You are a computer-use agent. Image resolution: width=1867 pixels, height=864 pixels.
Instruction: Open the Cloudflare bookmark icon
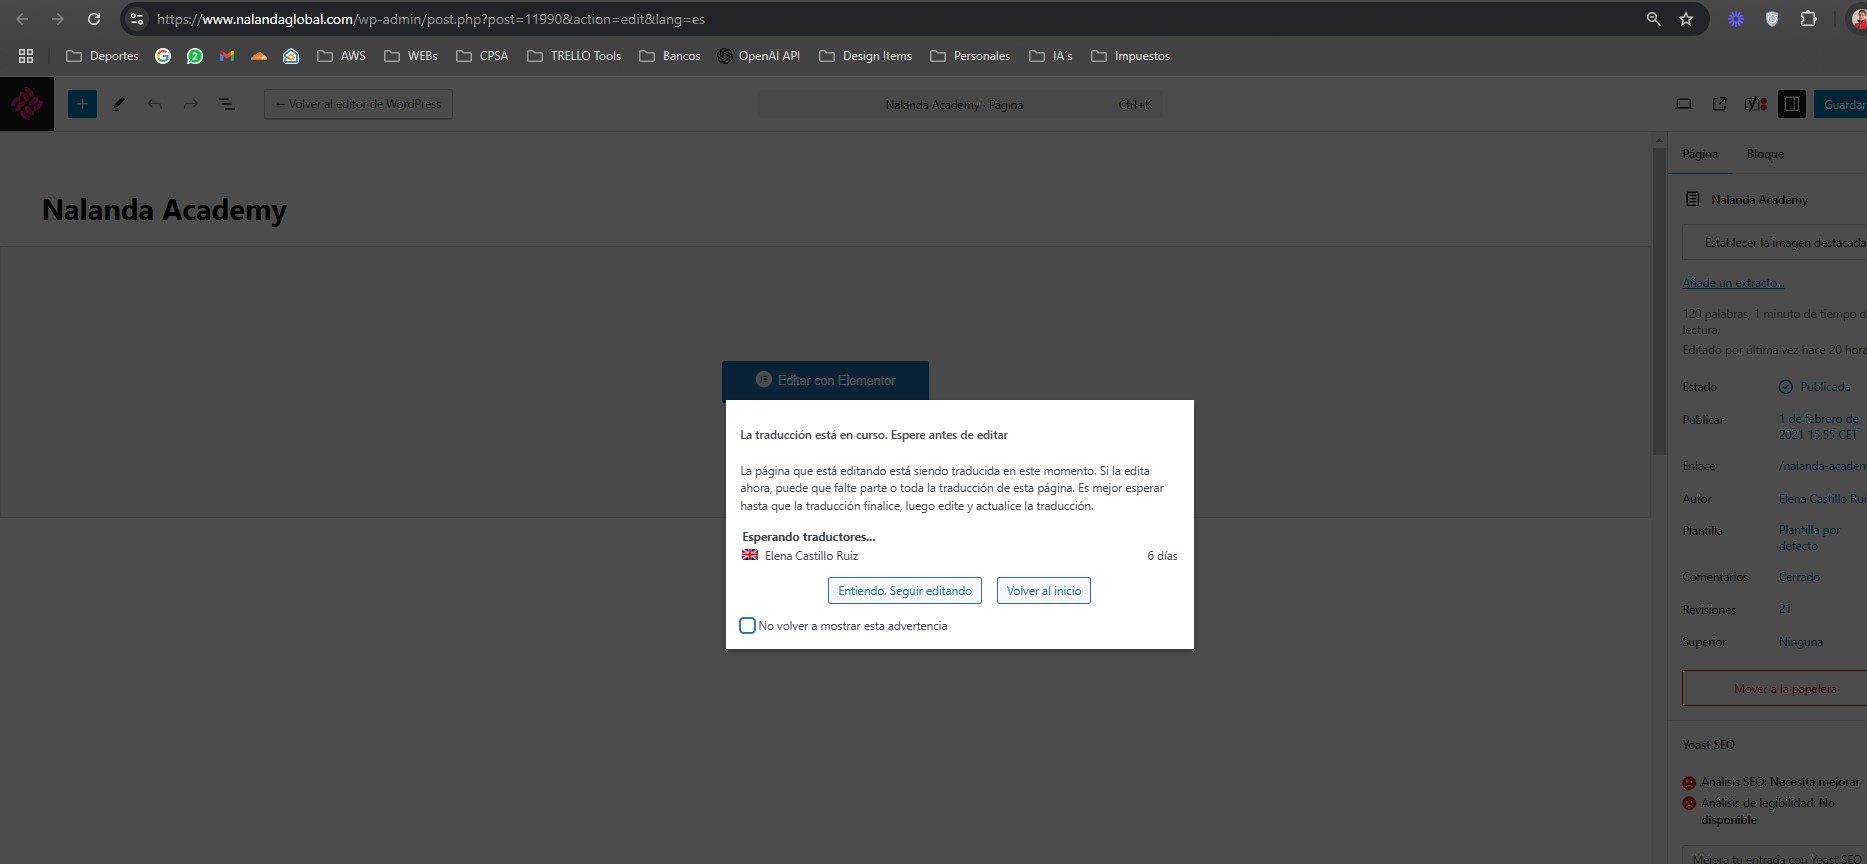(259, 56)
